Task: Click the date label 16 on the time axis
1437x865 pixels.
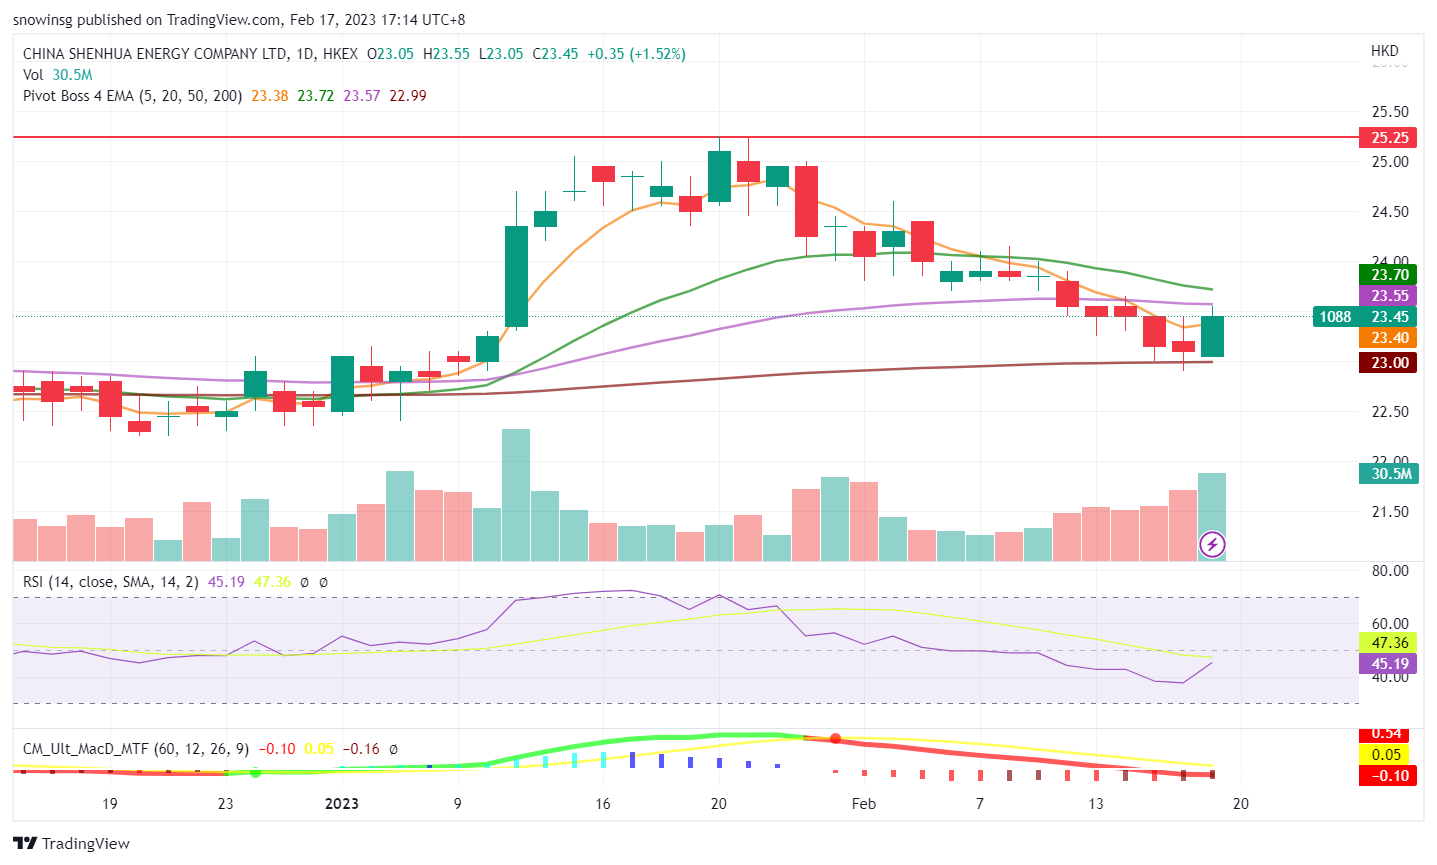Action: tap(602, 804)
